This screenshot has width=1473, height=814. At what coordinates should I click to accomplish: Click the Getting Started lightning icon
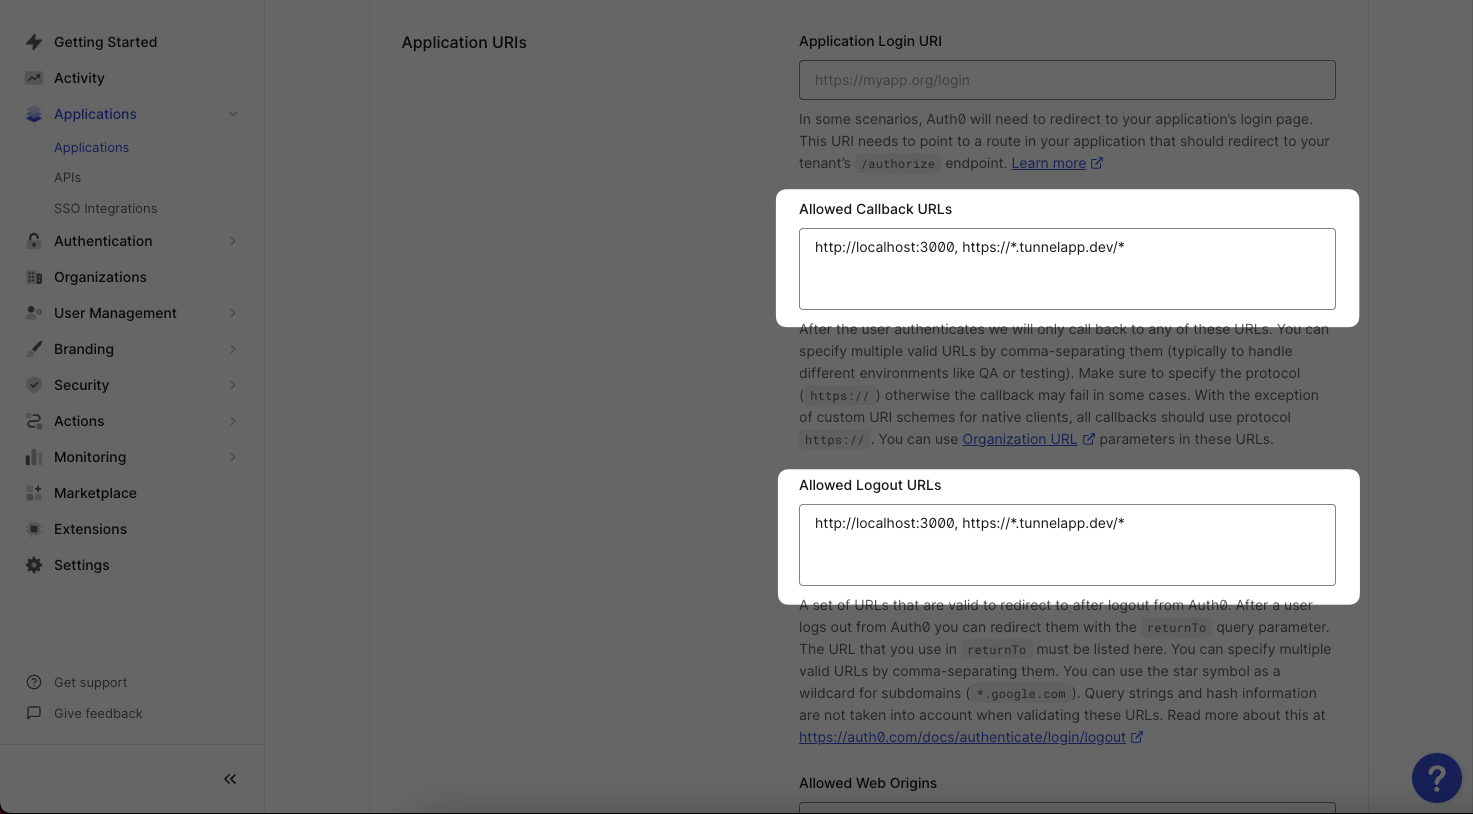pyautogui.click(x=34, y=42)
